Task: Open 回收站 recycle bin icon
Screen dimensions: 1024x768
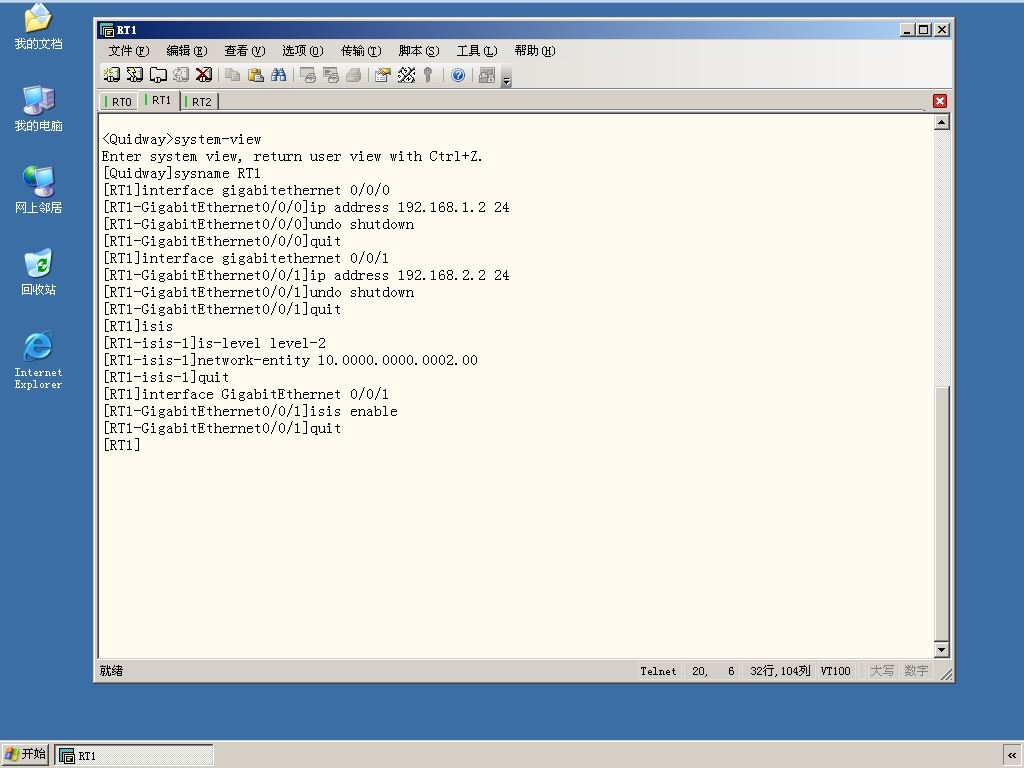Action: (39, 272)
